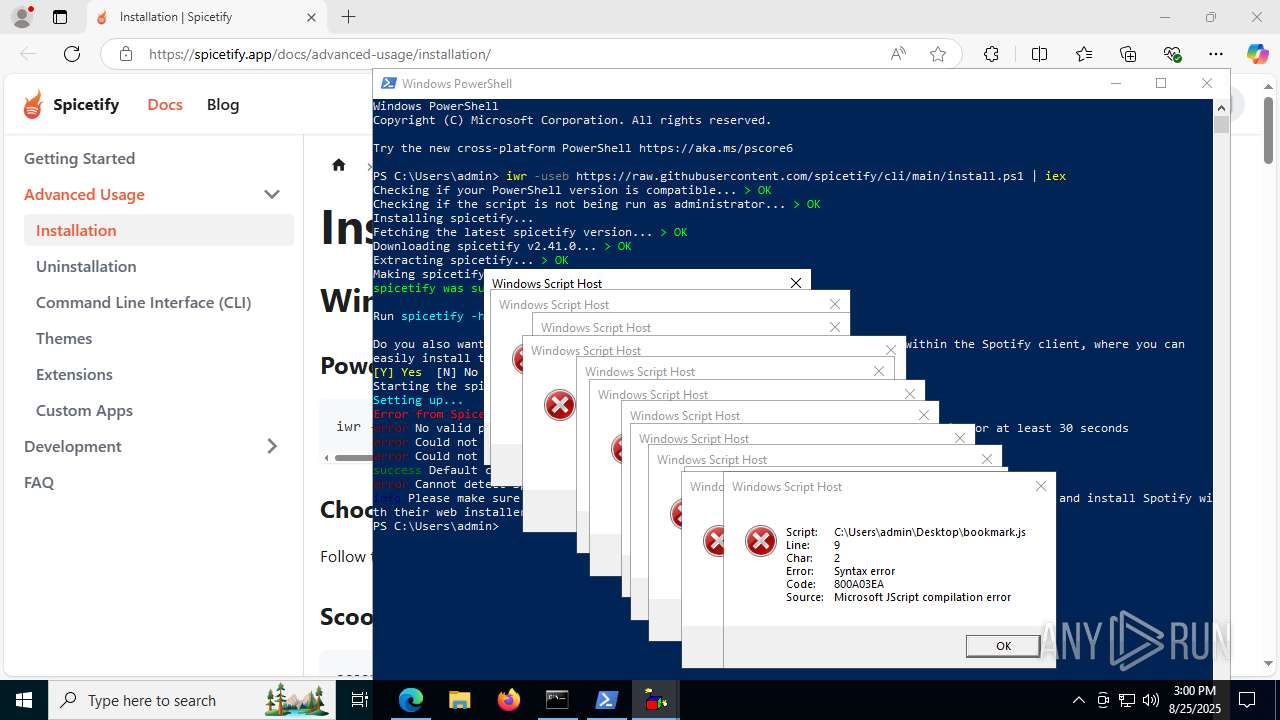Open the Blog navigation tab
The image size is (1280, 720).
tap(223, 104)
